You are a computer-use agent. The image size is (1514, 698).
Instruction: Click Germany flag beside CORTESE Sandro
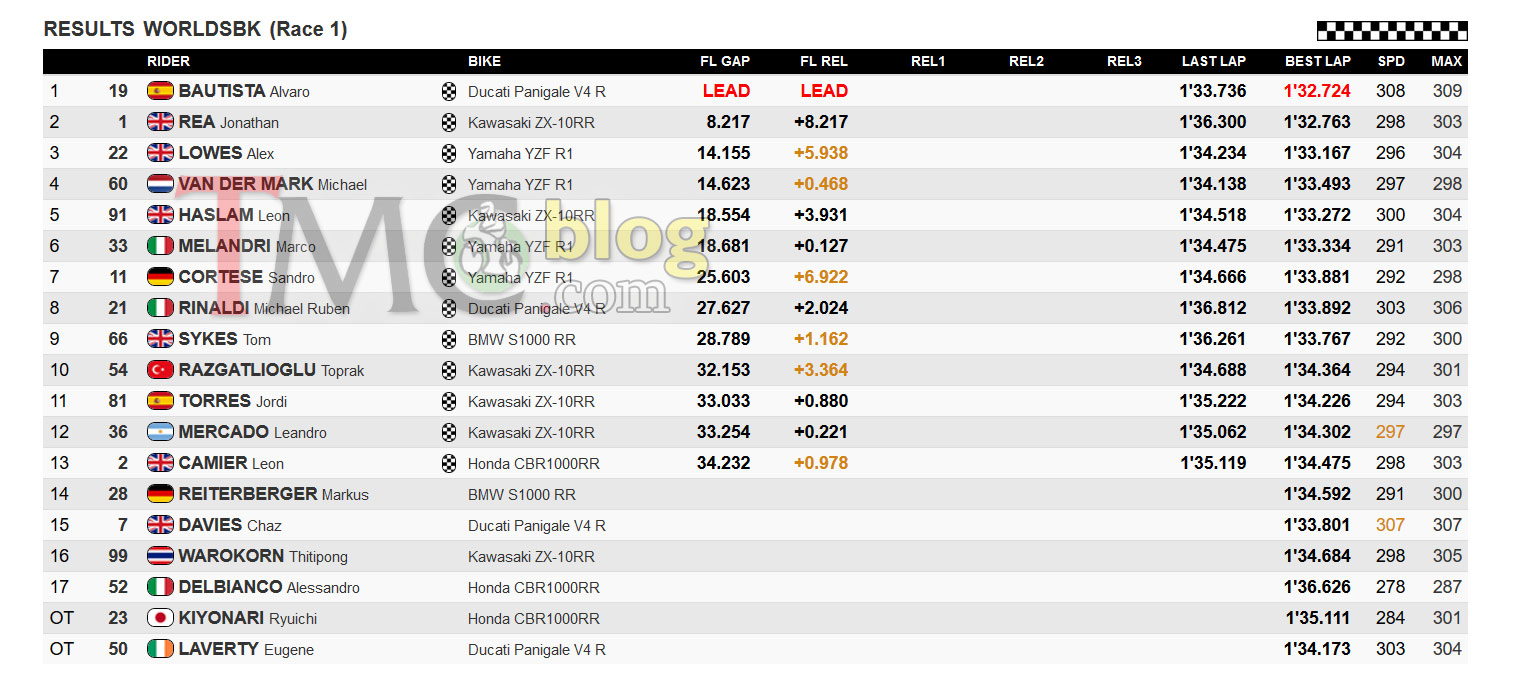tap(160, 277)
